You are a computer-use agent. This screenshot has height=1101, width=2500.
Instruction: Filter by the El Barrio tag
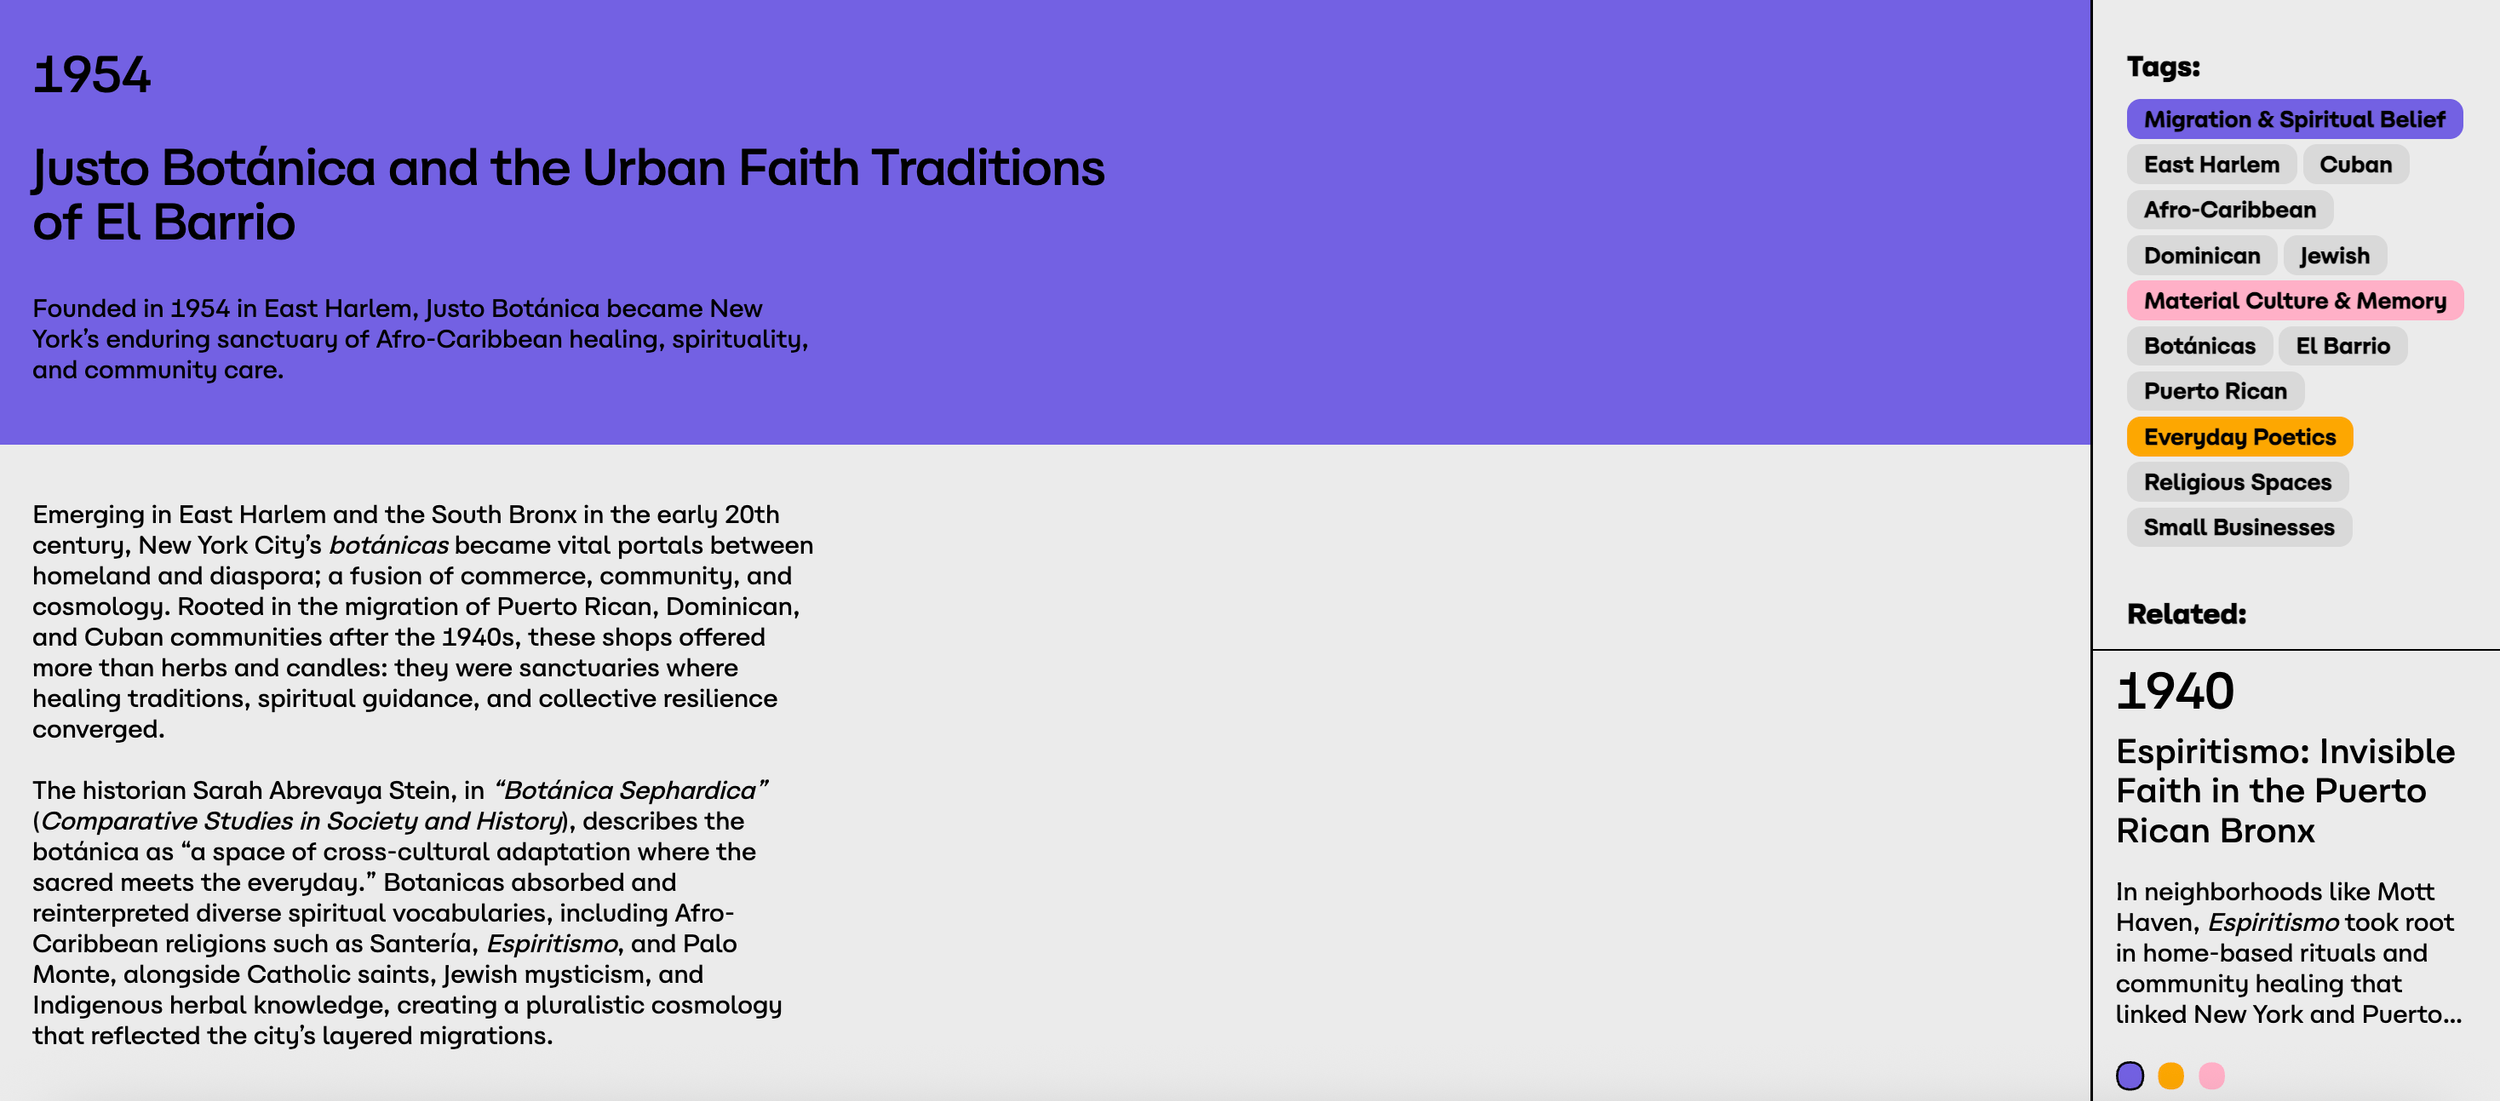click(2343, 346)
